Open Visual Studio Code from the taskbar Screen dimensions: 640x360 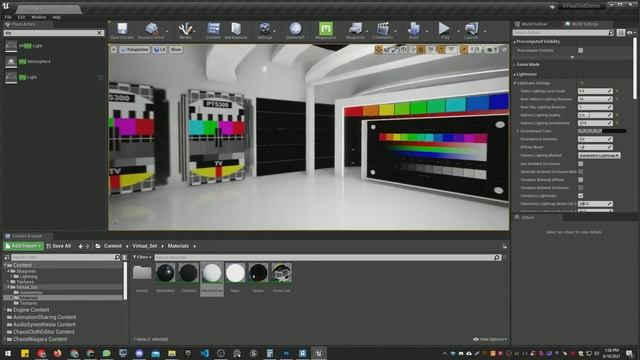click(204, 353)
